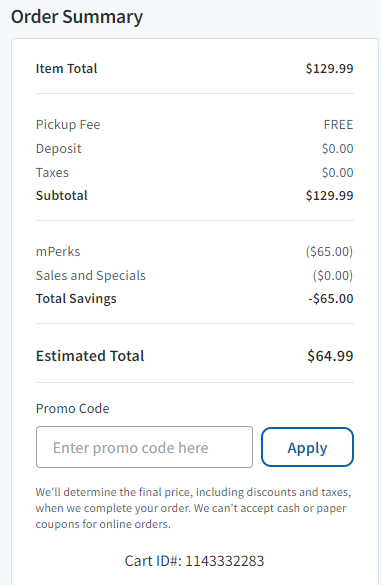The width and height of the screenshot is (381, 585).
Task: Select the $64.99 estimated total amount
Action: (x=330, y=356)
